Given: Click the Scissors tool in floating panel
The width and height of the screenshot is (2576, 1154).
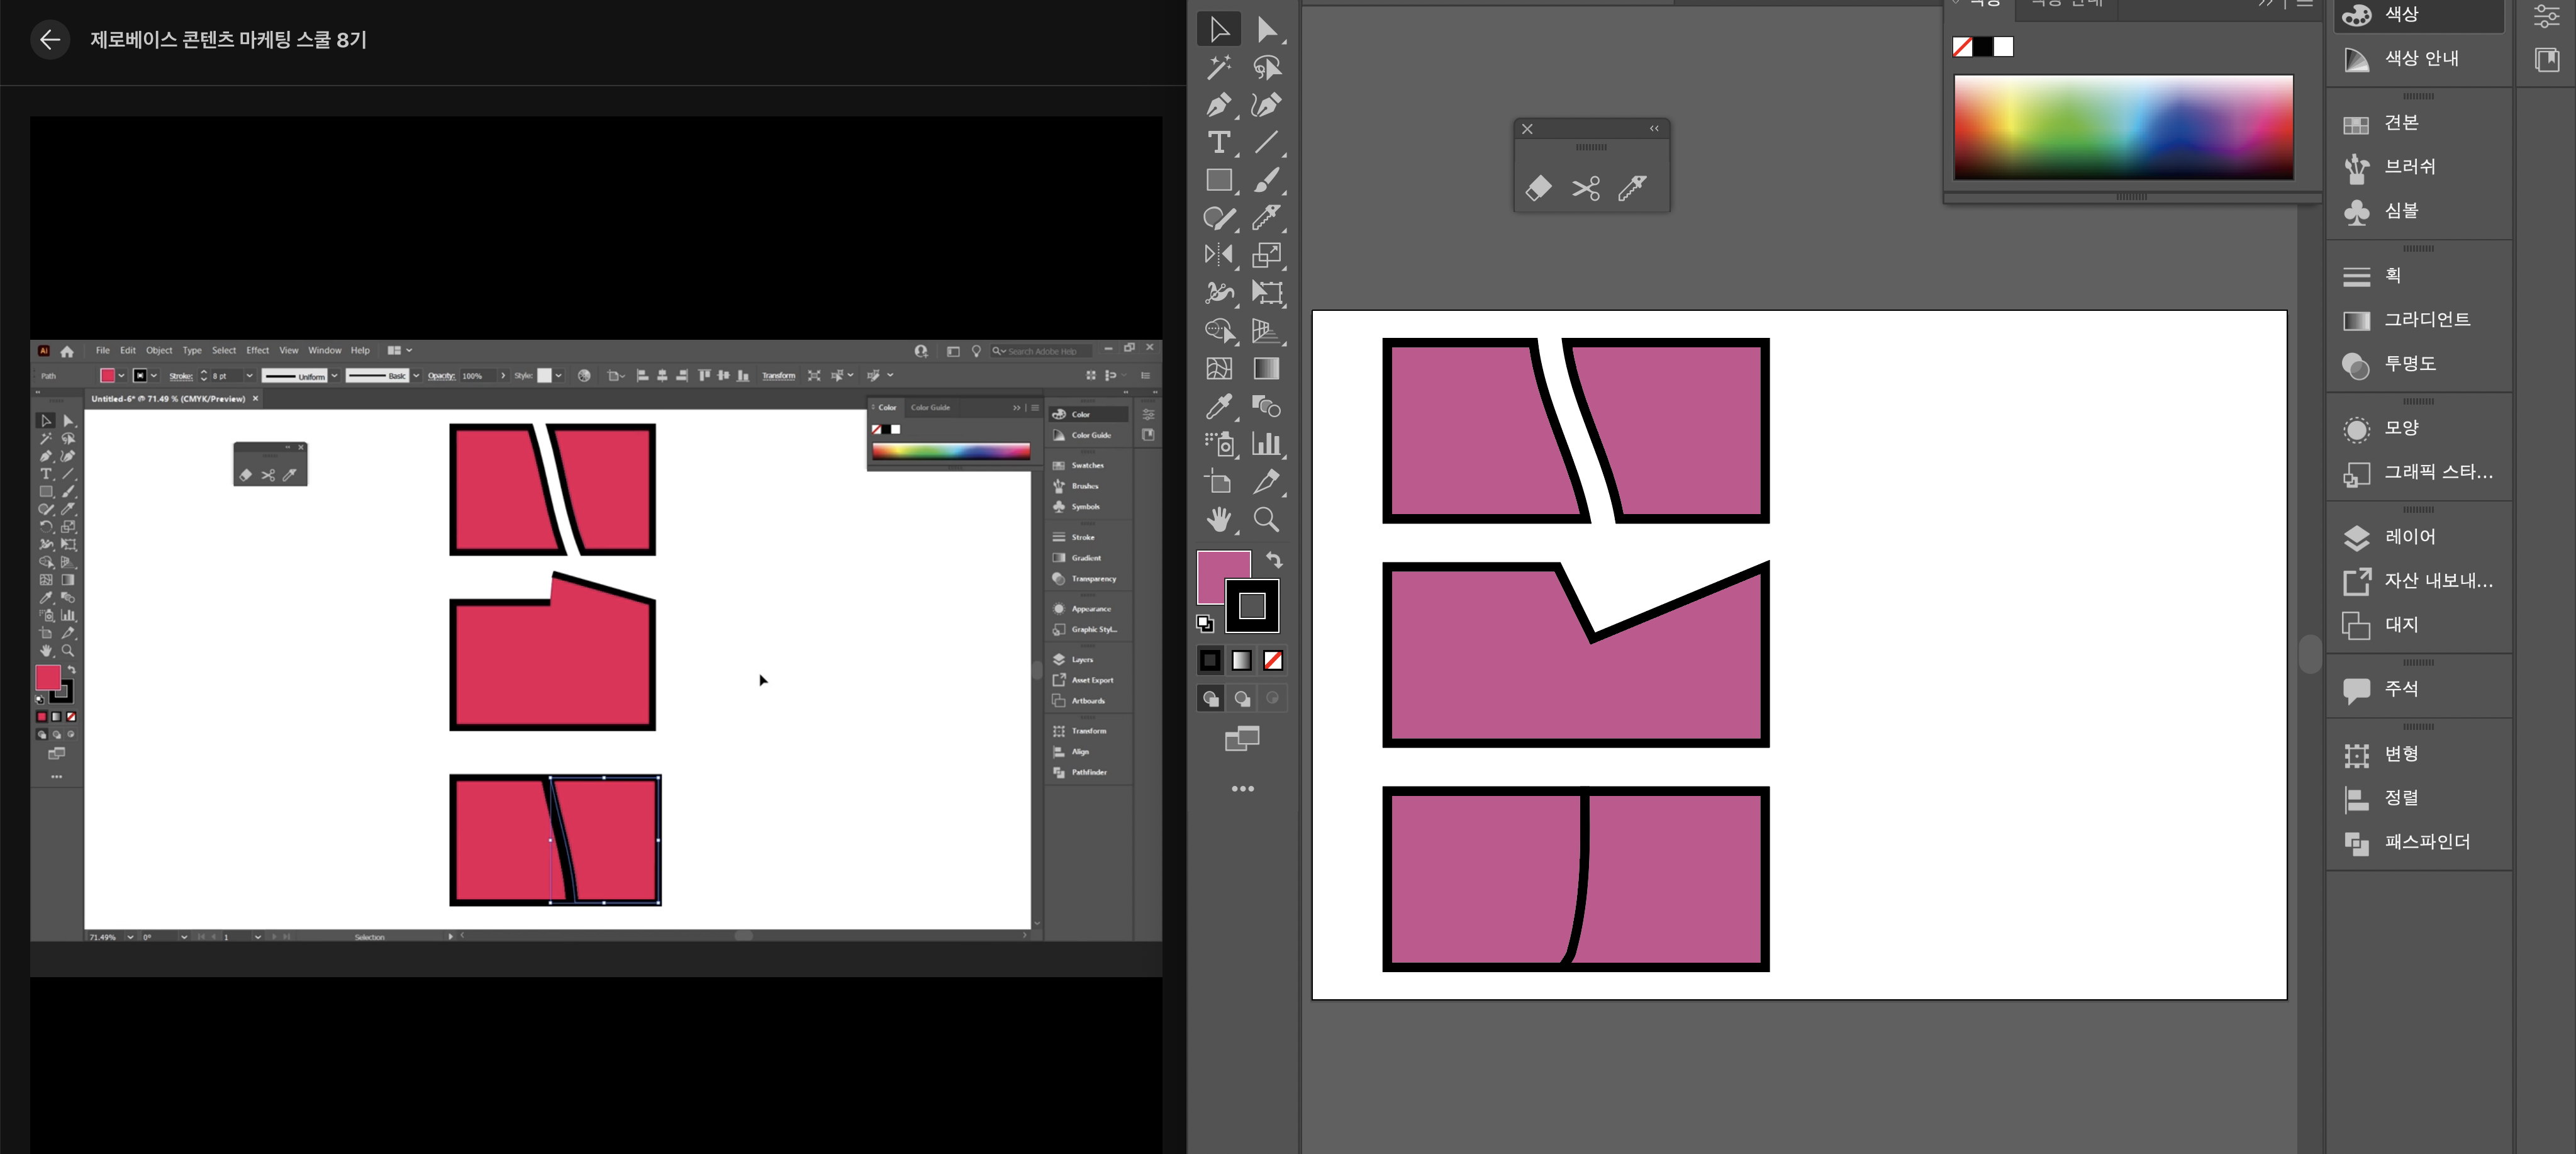Looking at the screenshot, I should (1586, 188).
